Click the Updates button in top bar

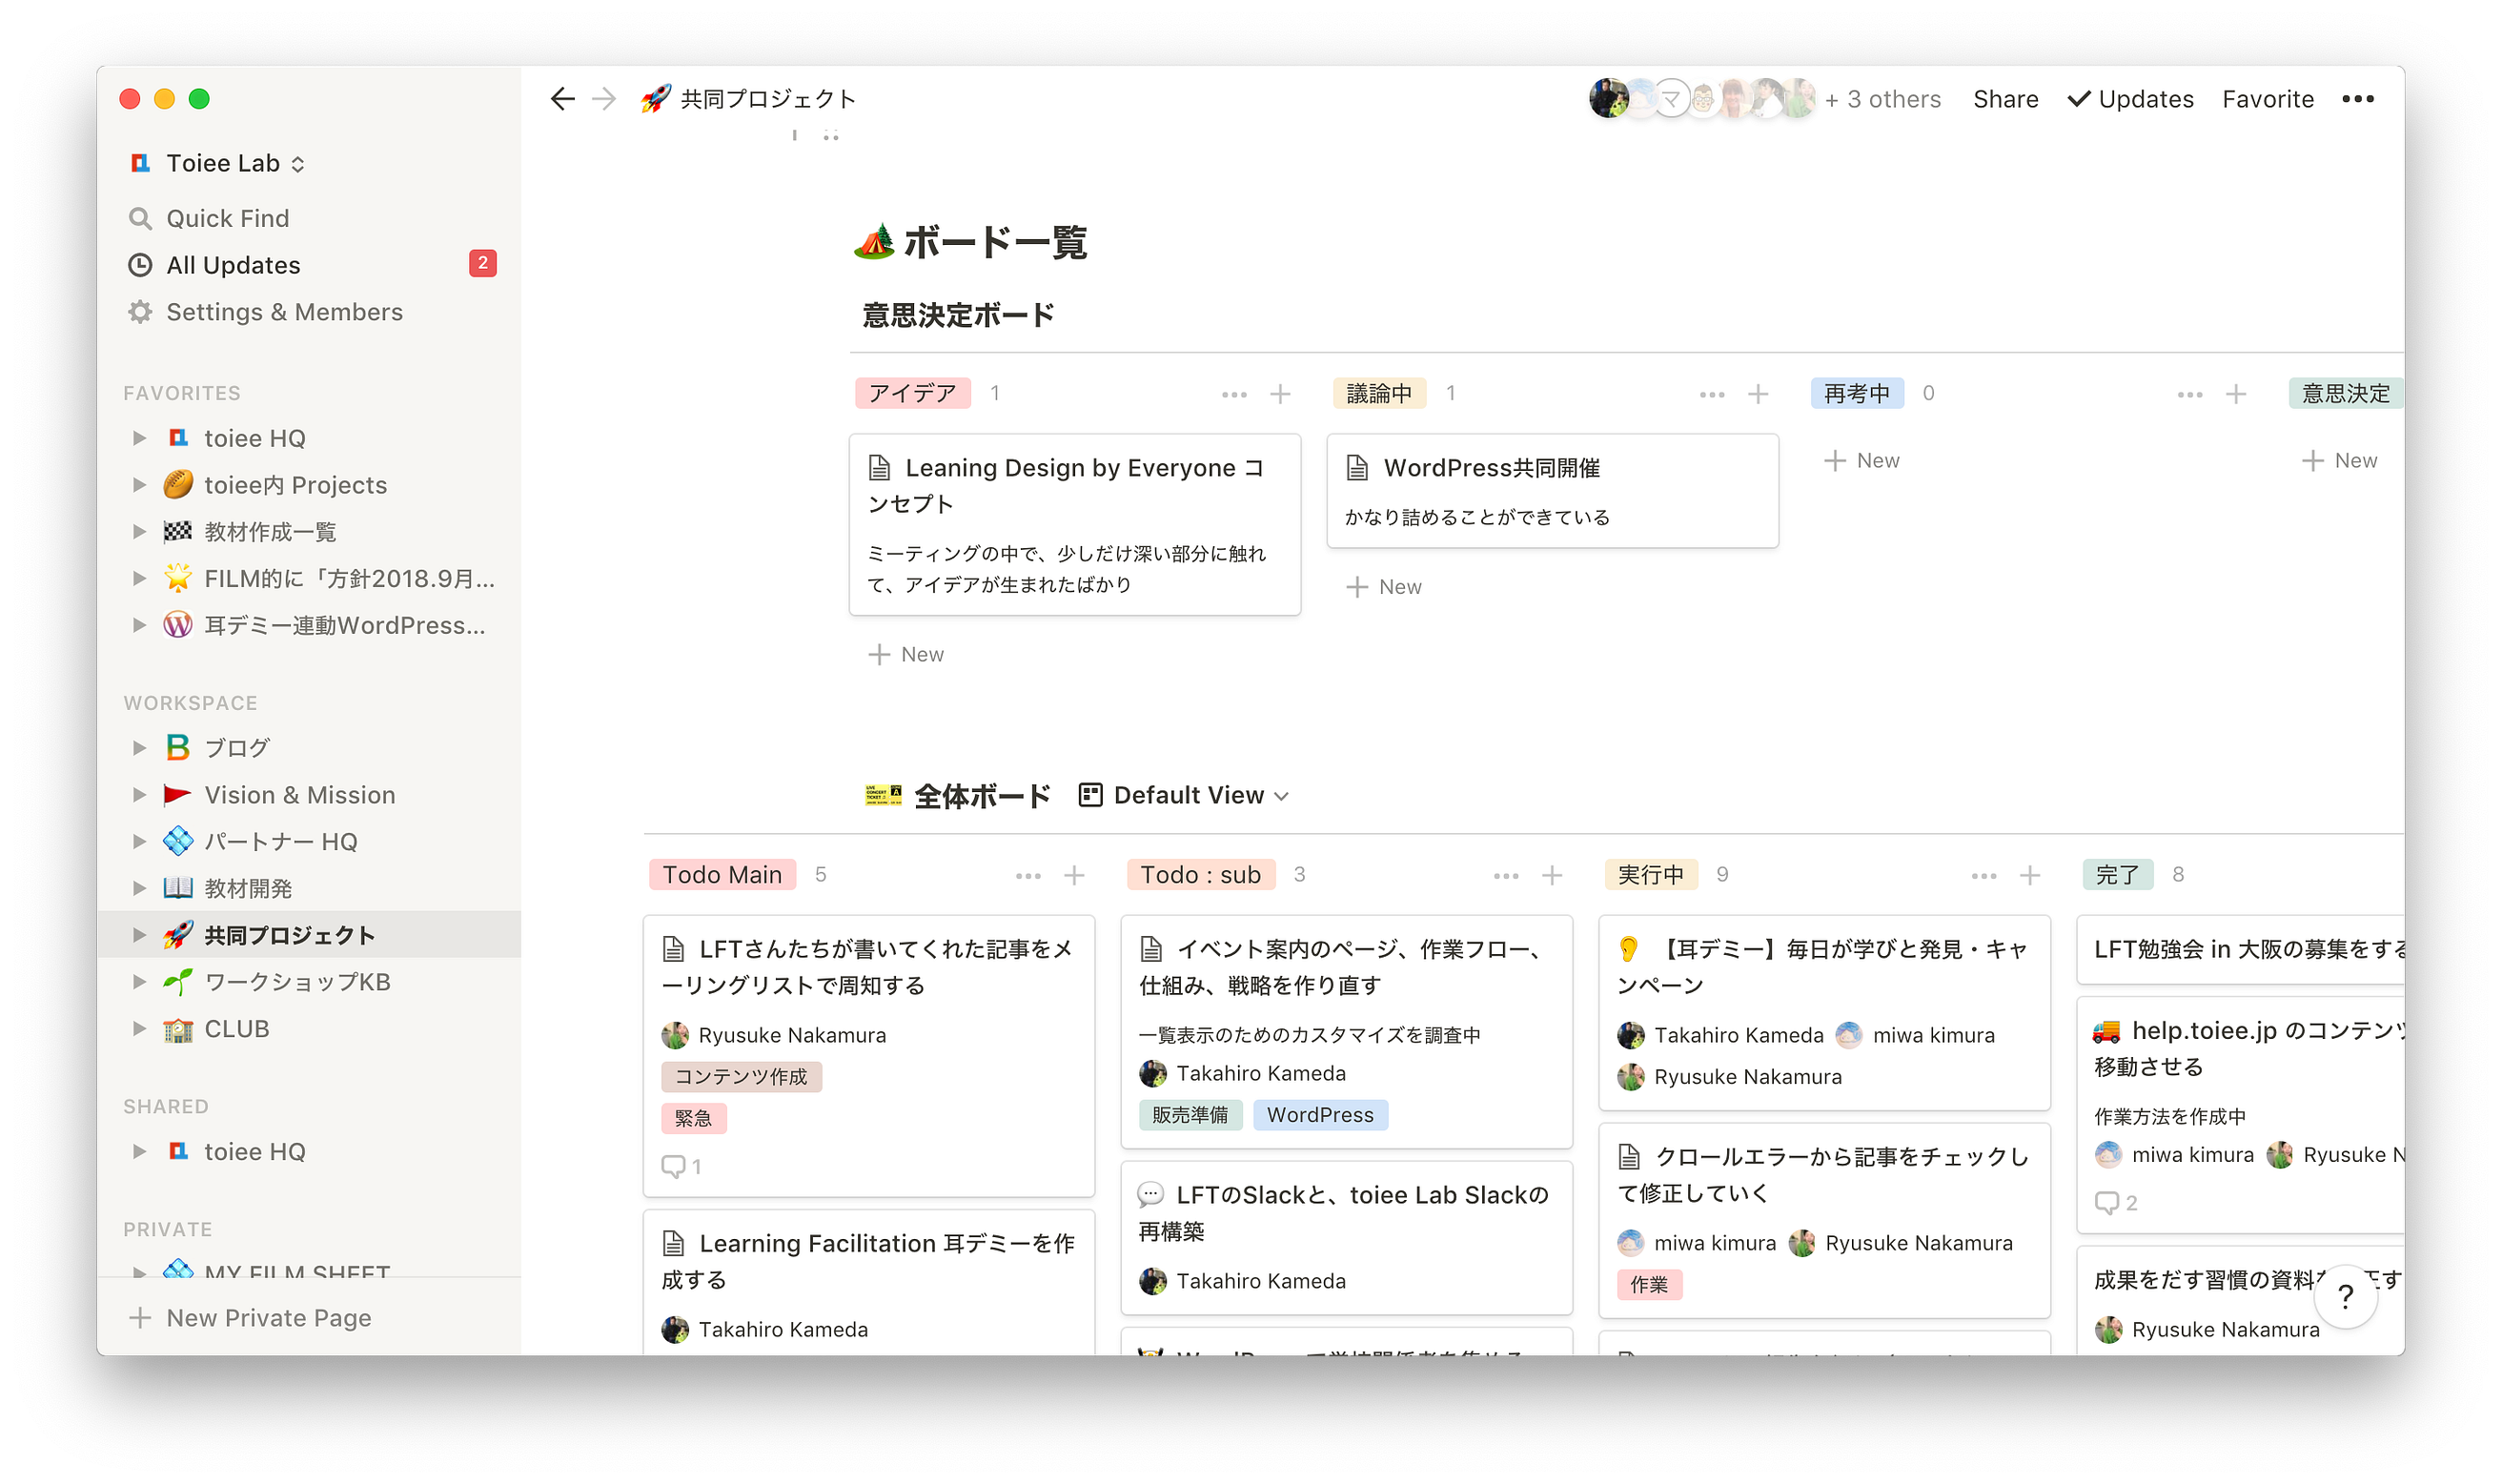coord(2130,99)
